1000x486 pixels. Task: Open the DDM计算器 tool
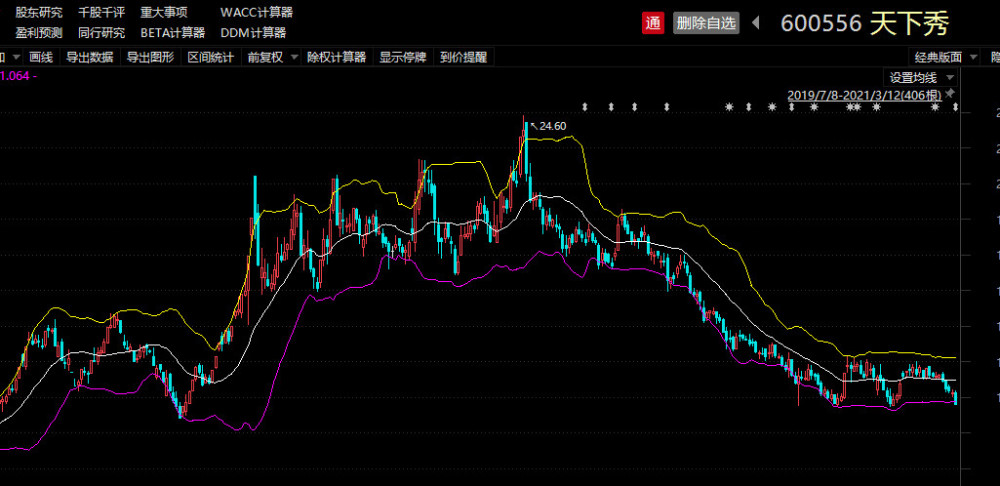[253, 33]
